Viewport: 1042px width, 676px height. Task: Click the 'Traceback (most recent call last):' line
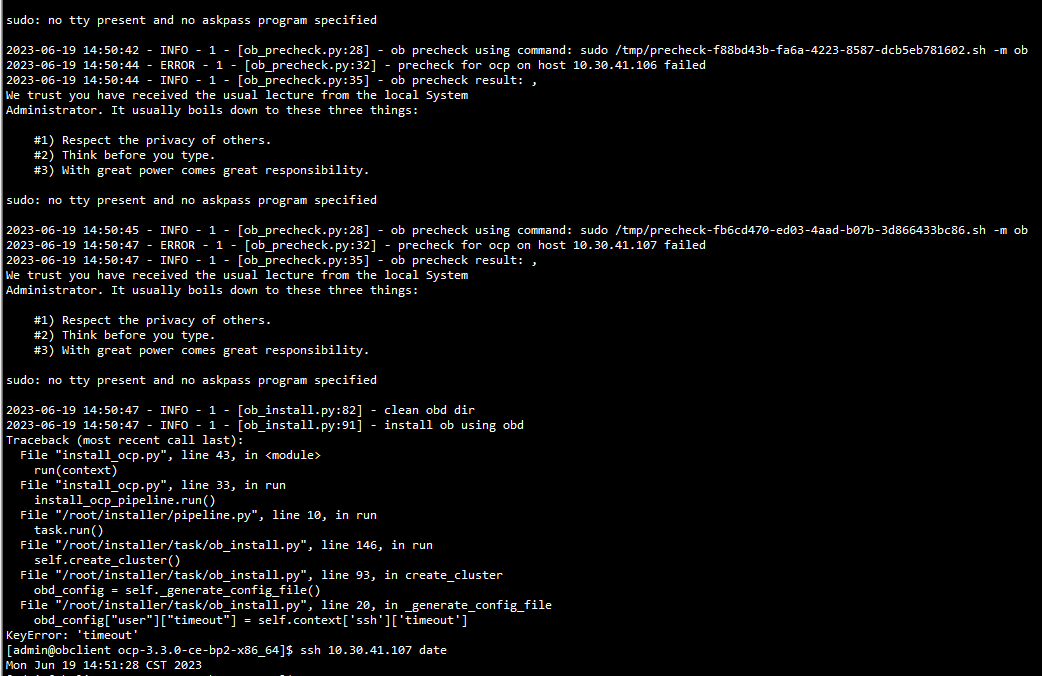(x=125, y=440)
